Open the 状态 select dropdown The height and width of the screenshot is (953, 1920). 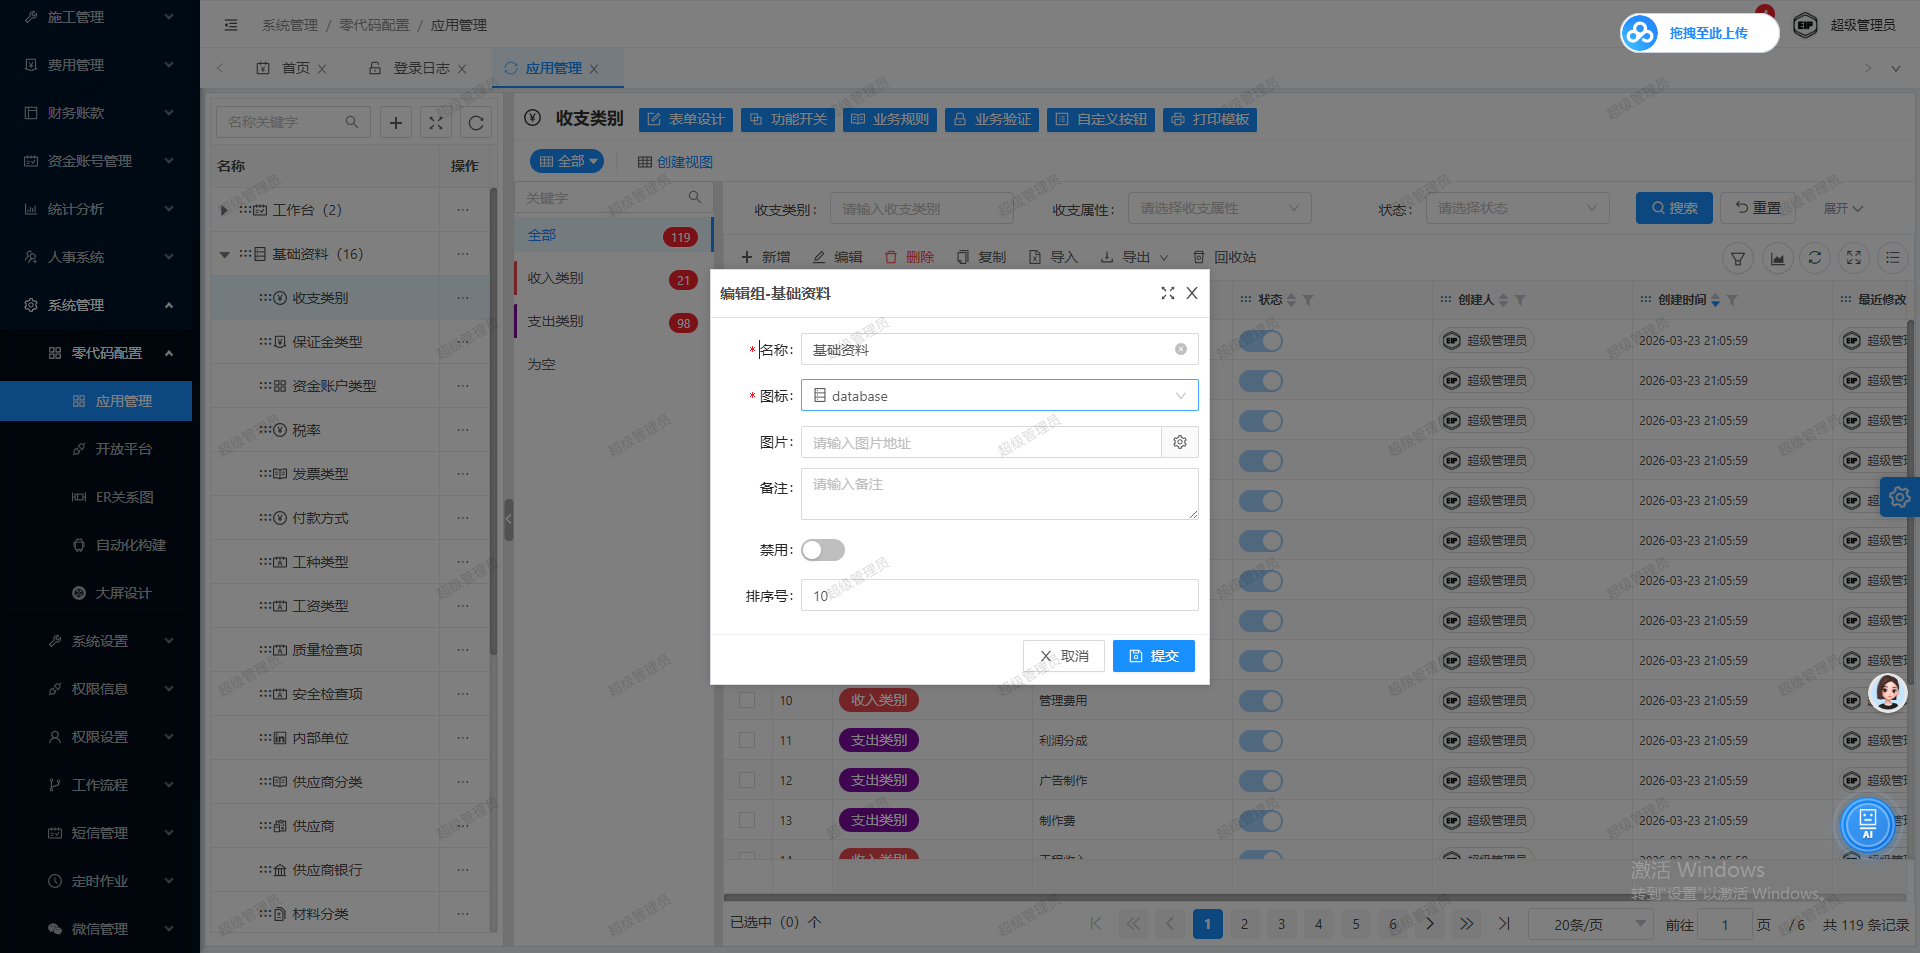tap(1518, 208)
